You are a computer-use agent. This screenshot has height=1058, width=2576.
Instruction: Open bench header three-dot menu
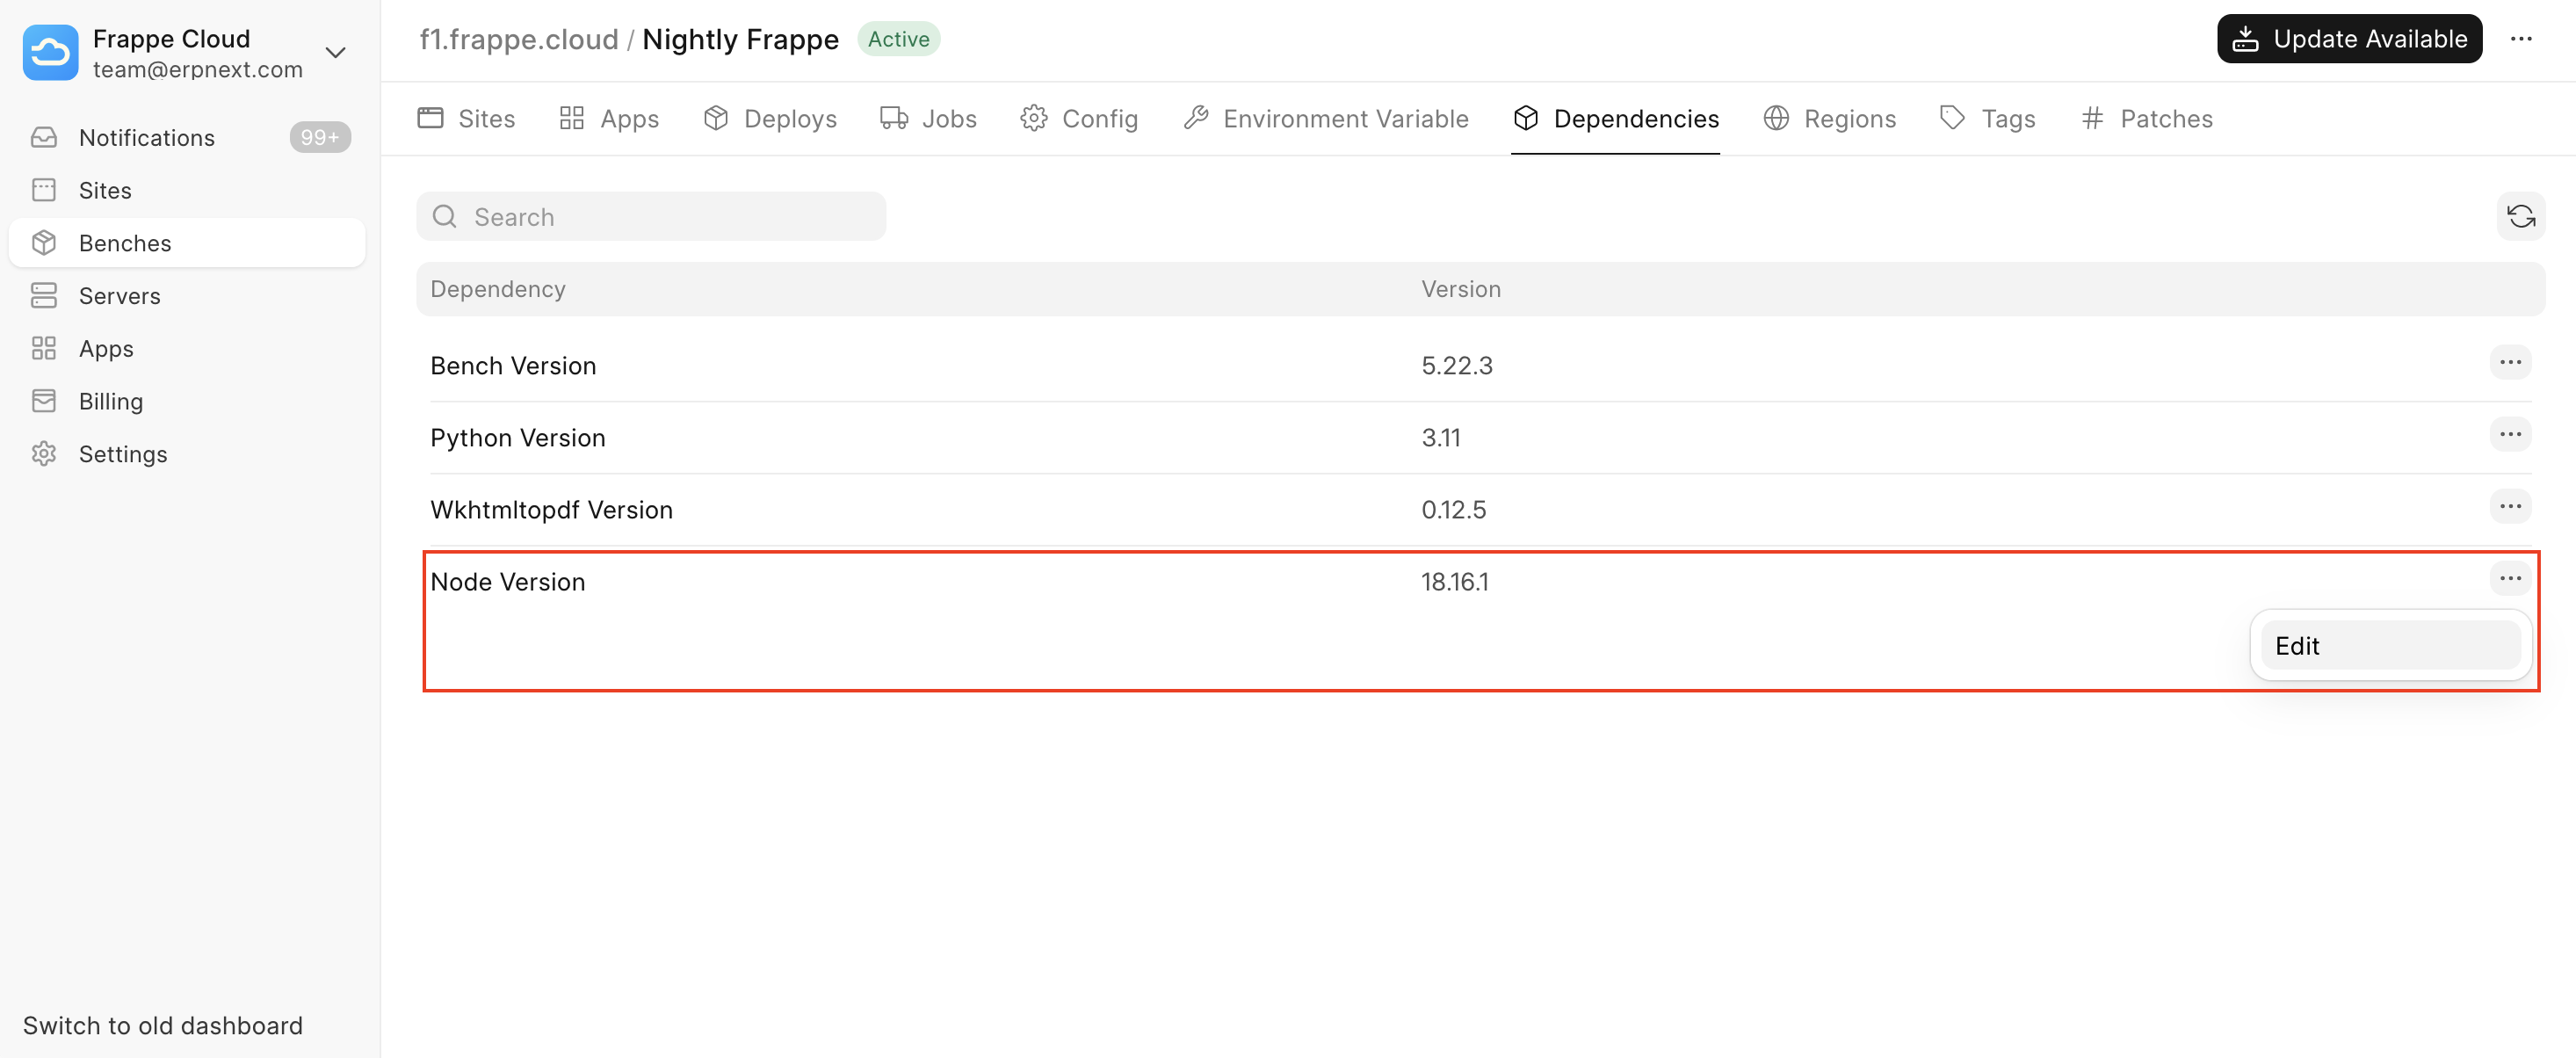tap(2521, 39)
